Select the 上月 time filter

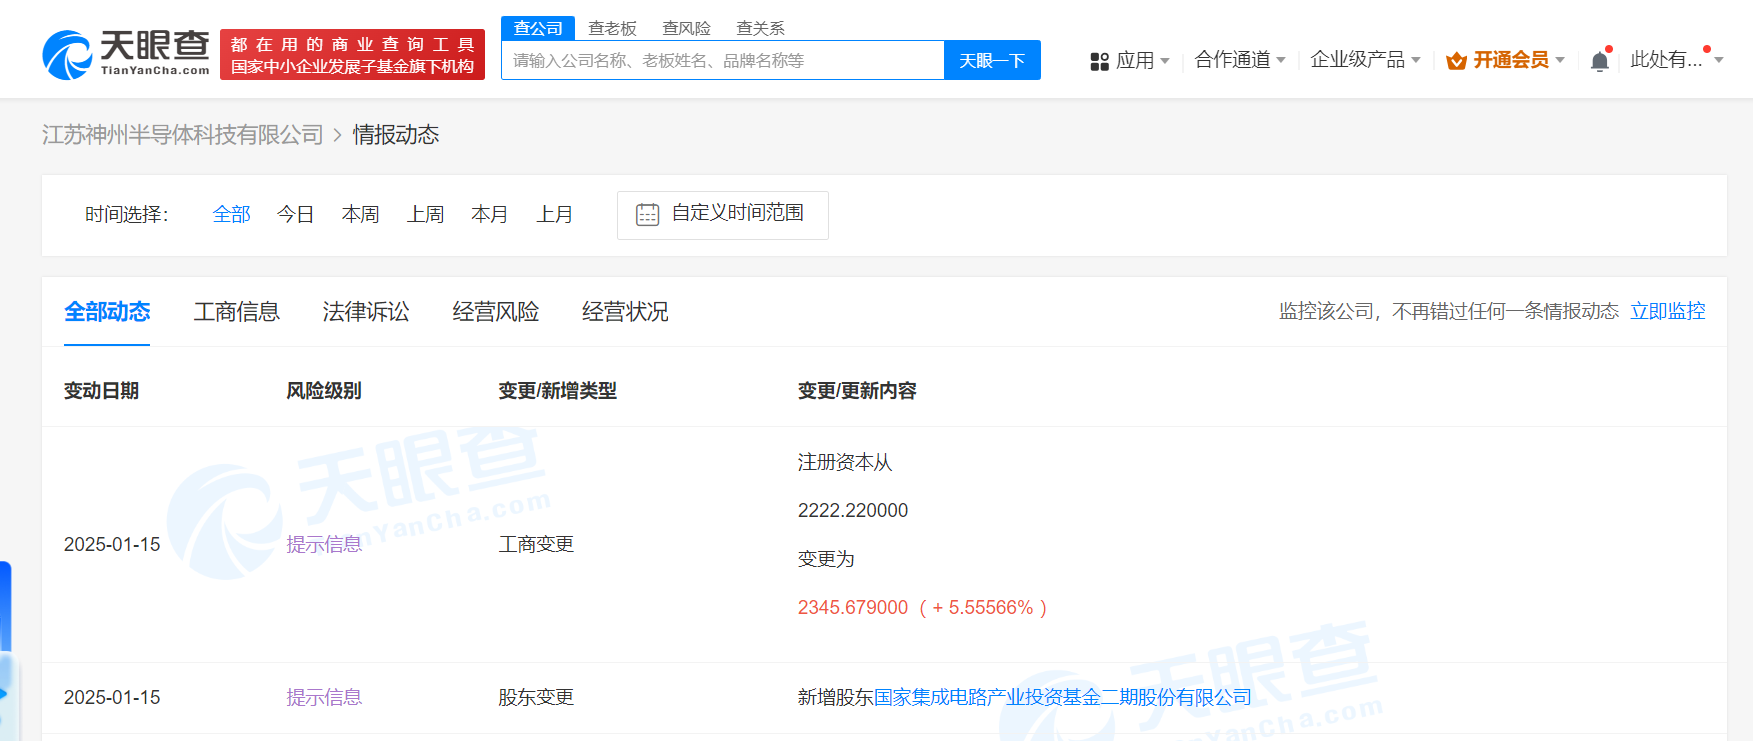click(554, 214)
